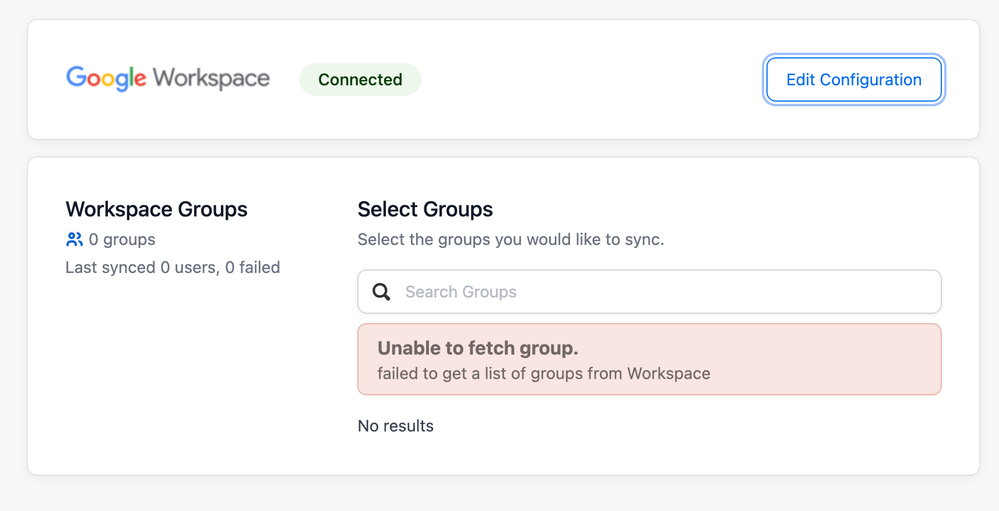Click the Edit Configuration button
999x511 pixels.
[853, 80]
